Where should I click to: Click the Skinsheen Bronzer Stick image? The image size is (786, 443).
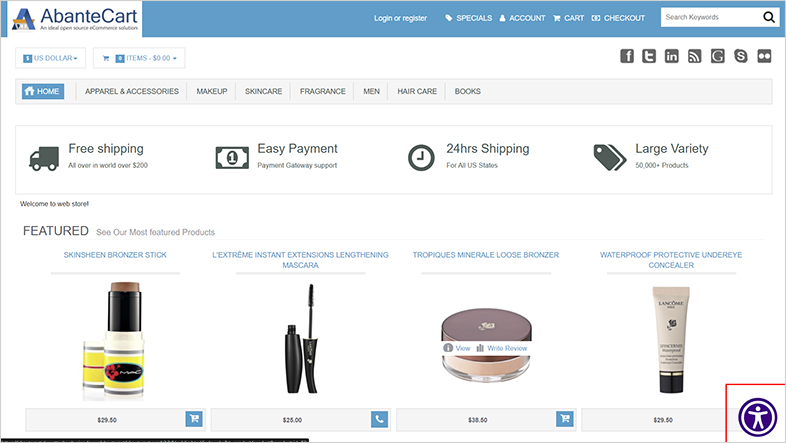click(114, 341)
